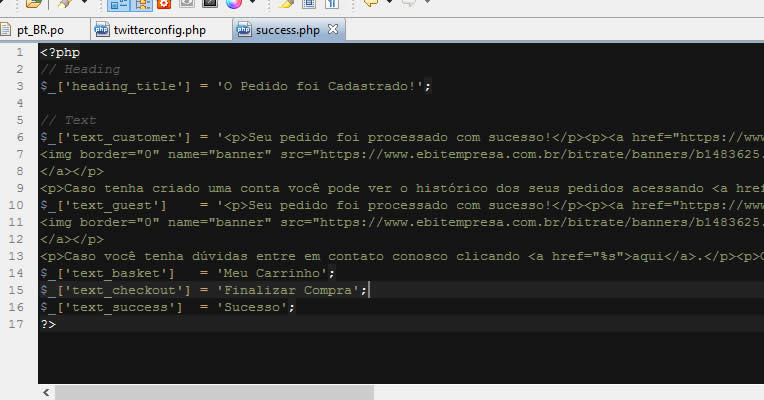Click the '</a></p>' text on line 12
Screen dimensions: 764x400
click(x=72, y=239)
